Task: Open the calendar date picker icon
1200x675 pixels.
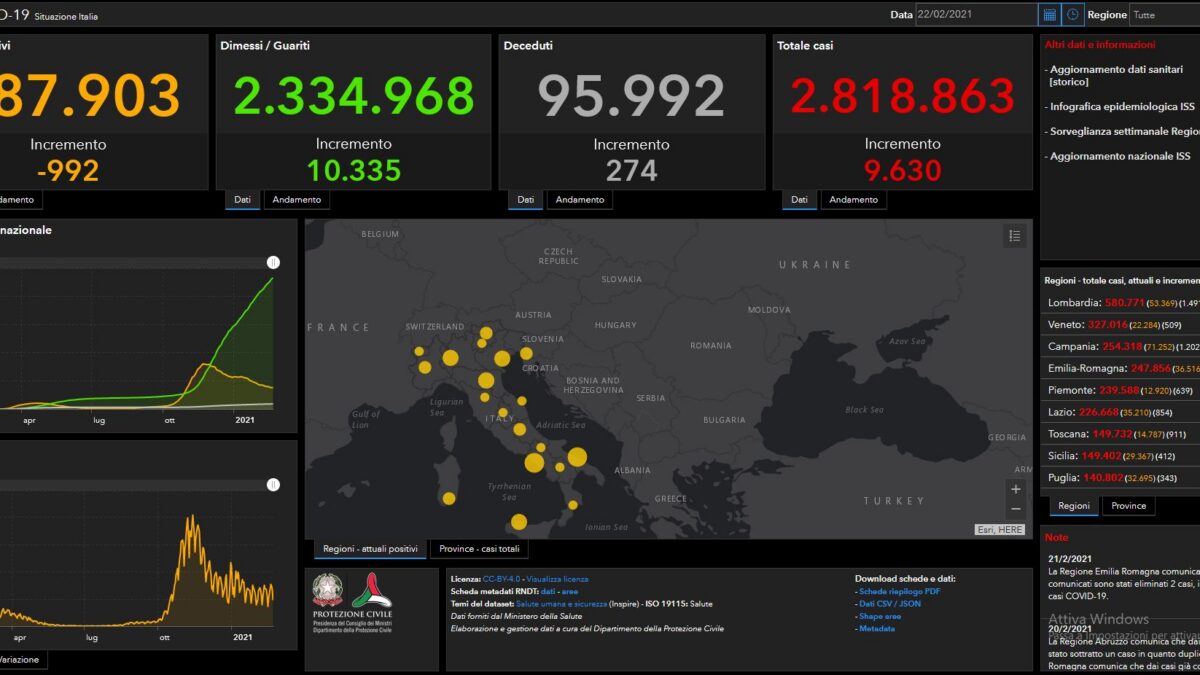Action: tap(1049, 15)
